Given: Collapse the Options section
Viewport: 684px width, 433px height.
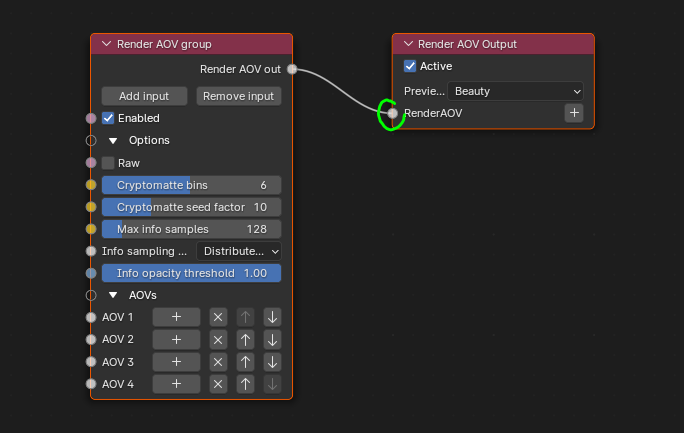Looking at the screenshot, I should pyautogui.click(x=113, y=140).
